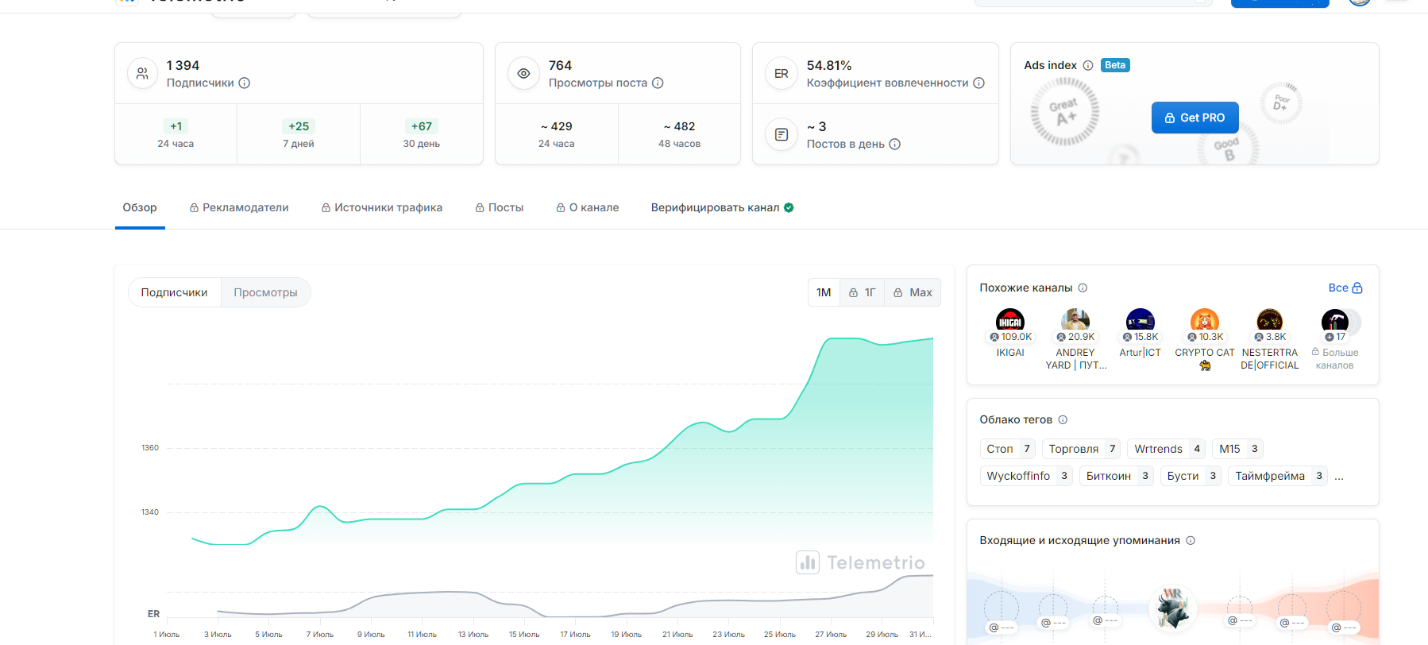Viewport: 1428px width, 645px height.
Task: Choose the Max time range option
Action: click(912, 292)
